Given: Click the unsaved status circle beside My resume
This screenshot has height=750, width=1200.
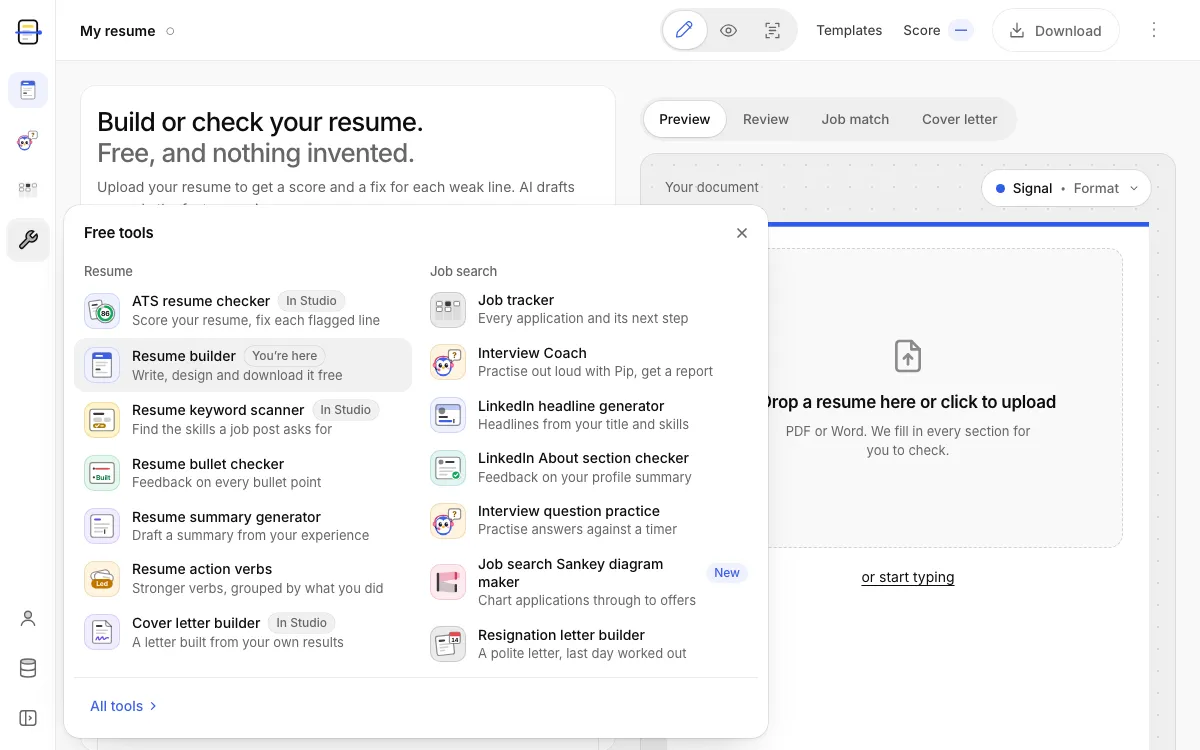Looking at the screenshot, I should coord(170,31).
